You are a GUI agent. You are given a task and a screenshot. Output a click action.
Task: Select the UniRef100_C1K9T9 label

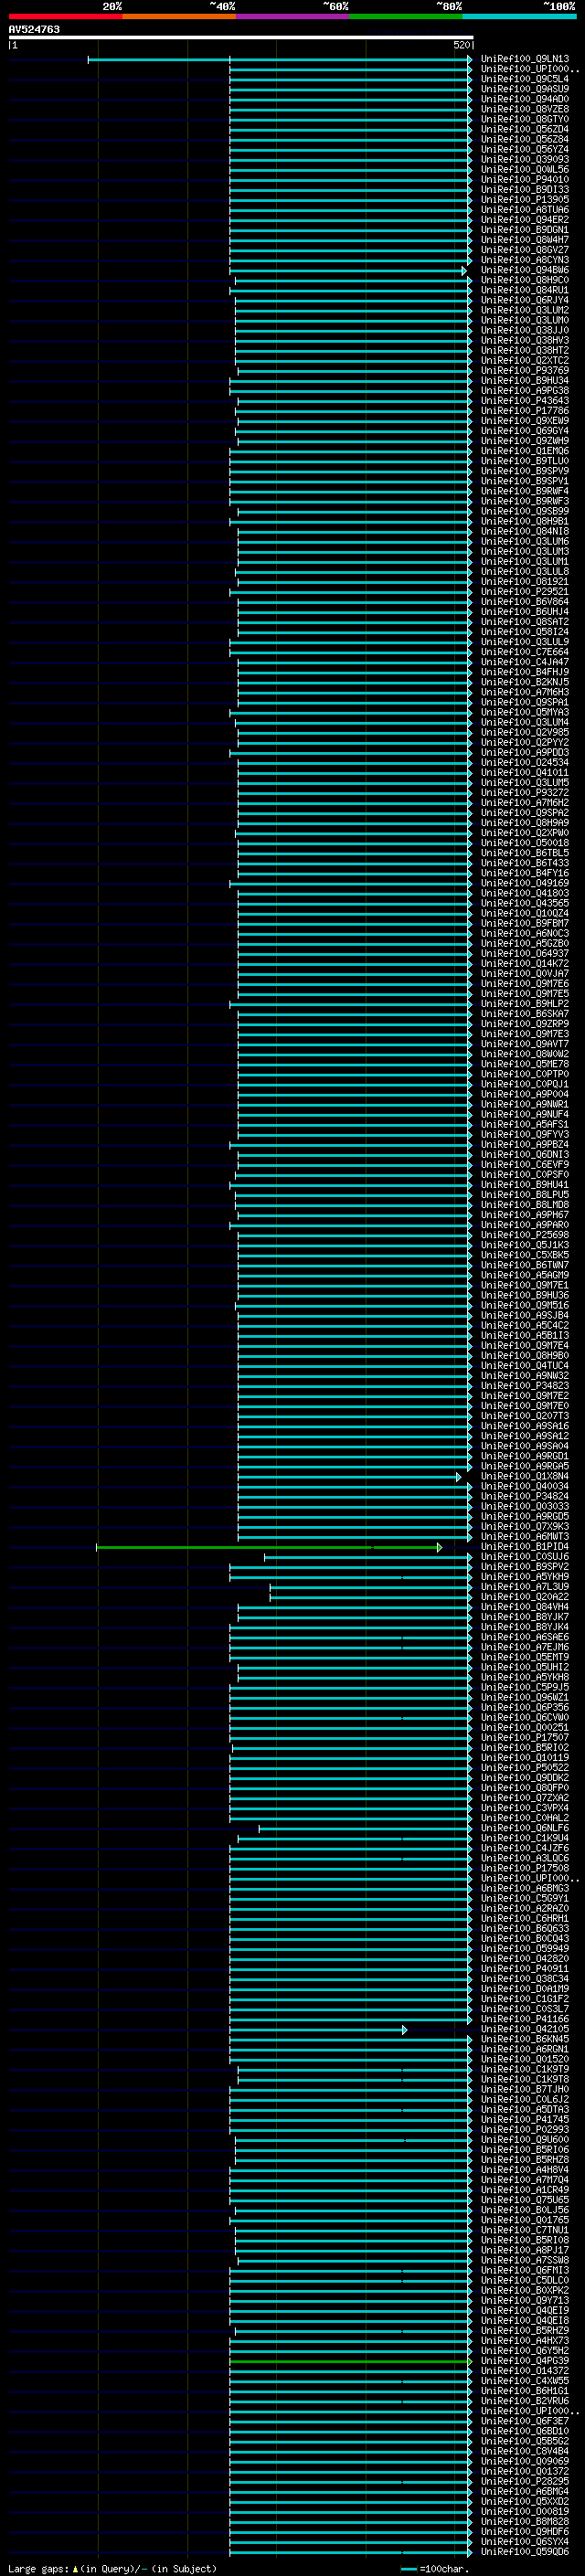pos(525,2069)
